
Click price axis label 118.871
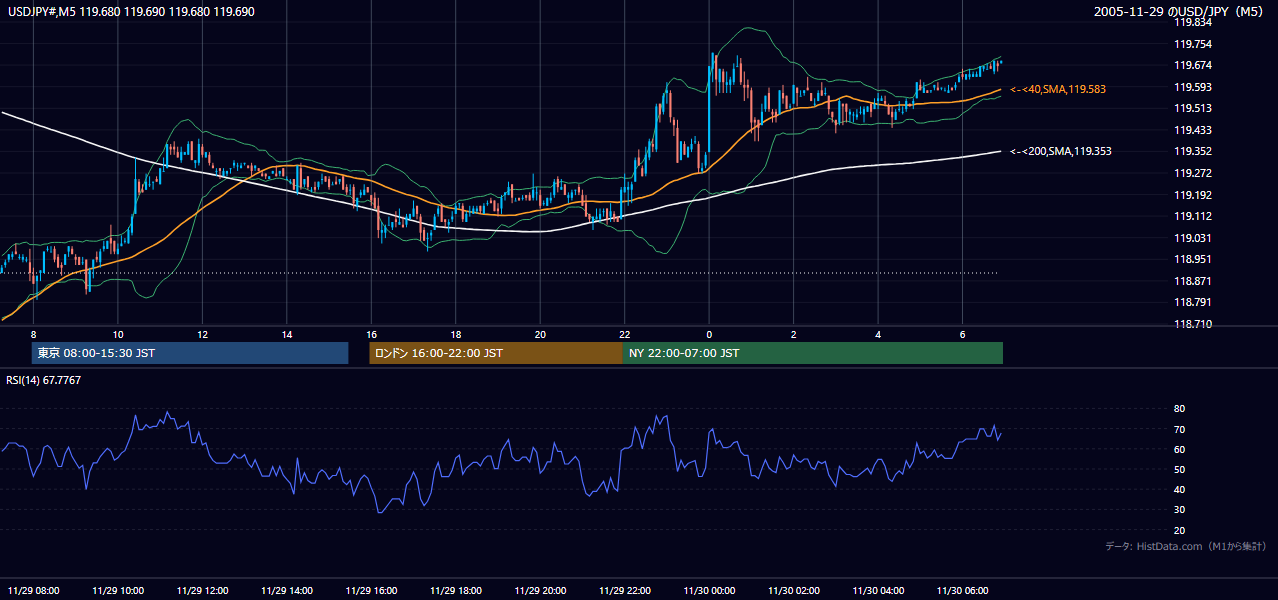click(x=1193, y=281)
